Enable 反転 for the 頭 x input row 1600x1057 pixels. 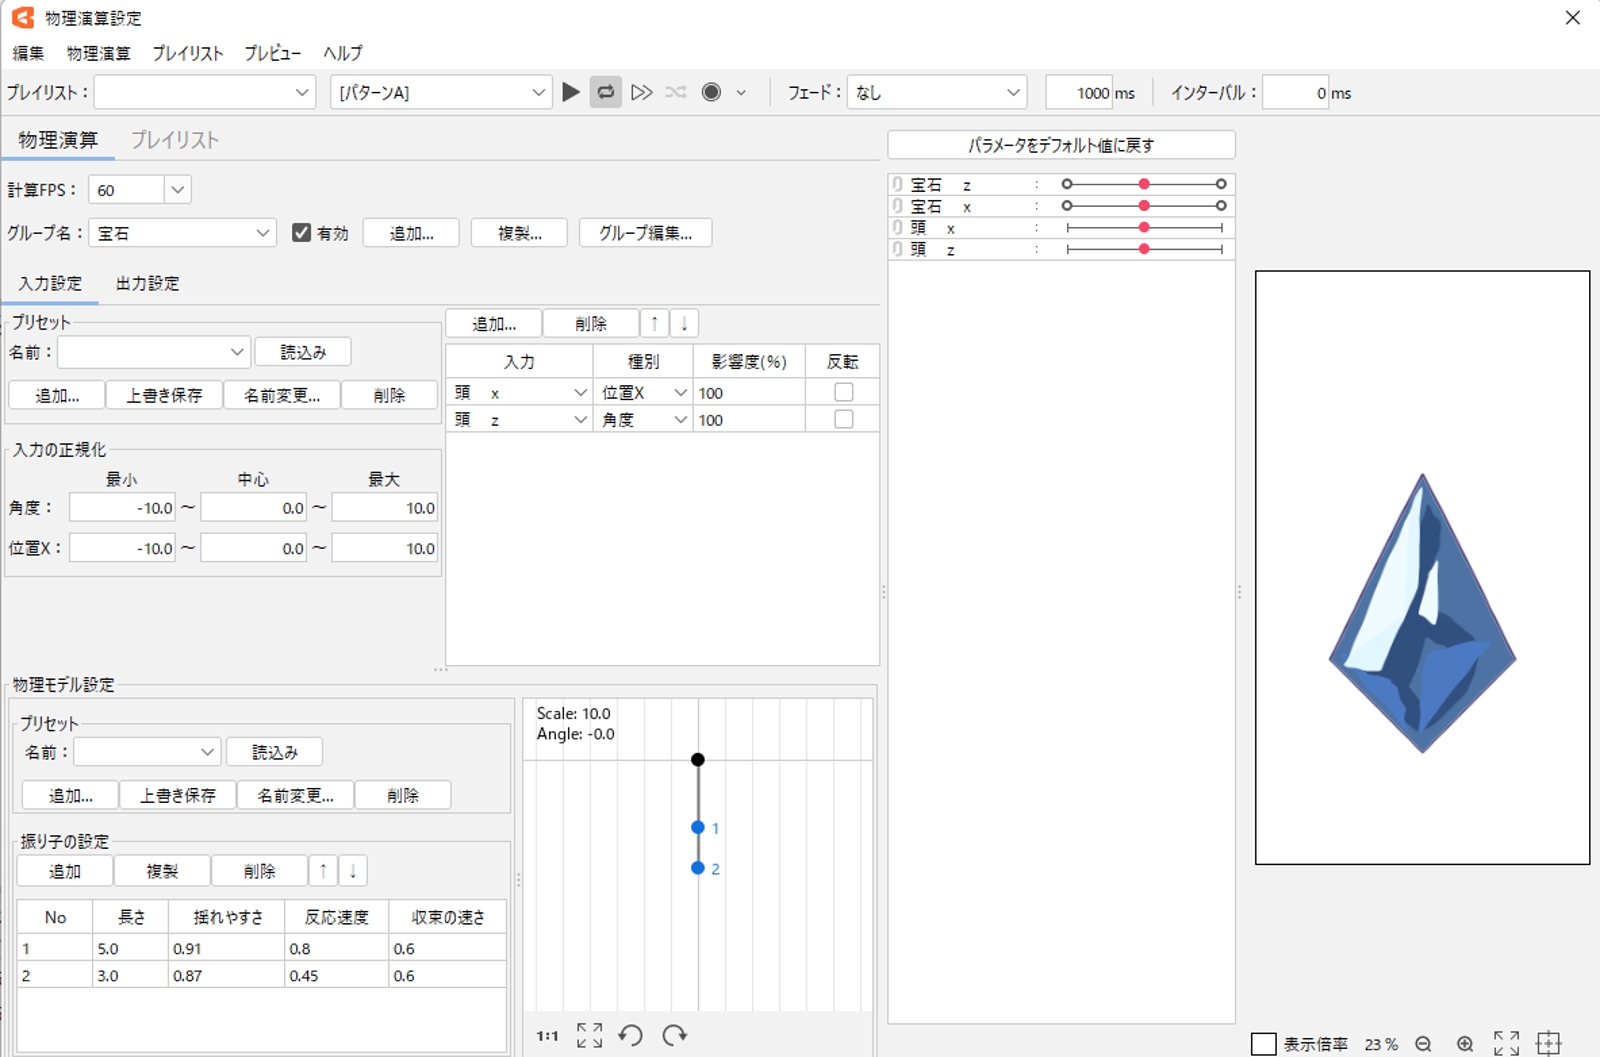pyautogui.click(x=843, y=392)
